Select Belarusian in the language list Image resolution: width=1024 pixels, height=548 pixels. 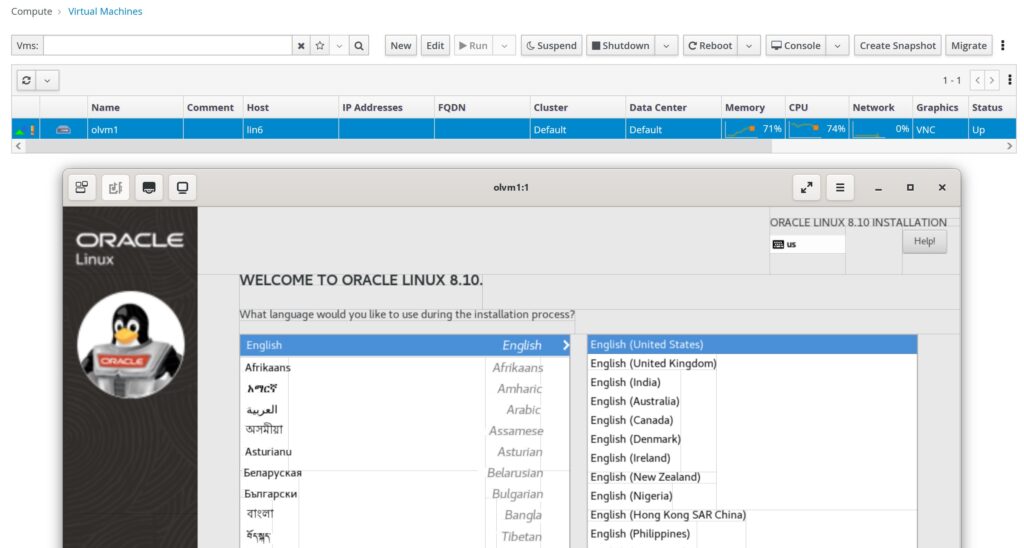[405, 472]
